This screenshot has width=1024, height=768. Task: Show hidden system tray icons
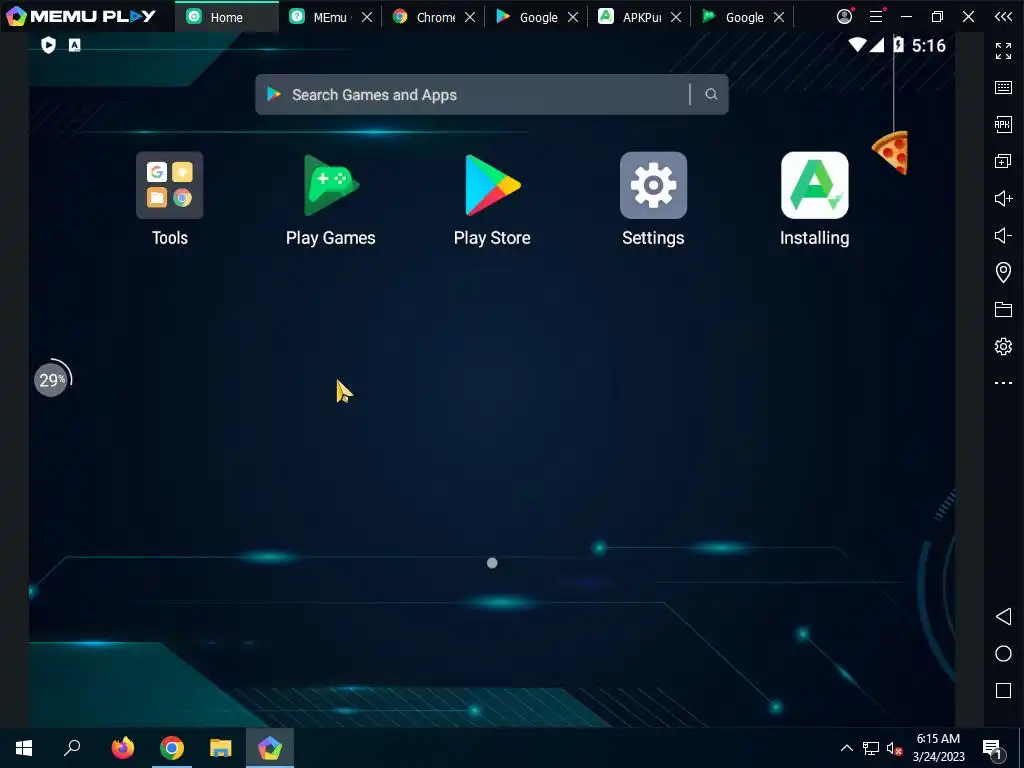coord(846,748)
